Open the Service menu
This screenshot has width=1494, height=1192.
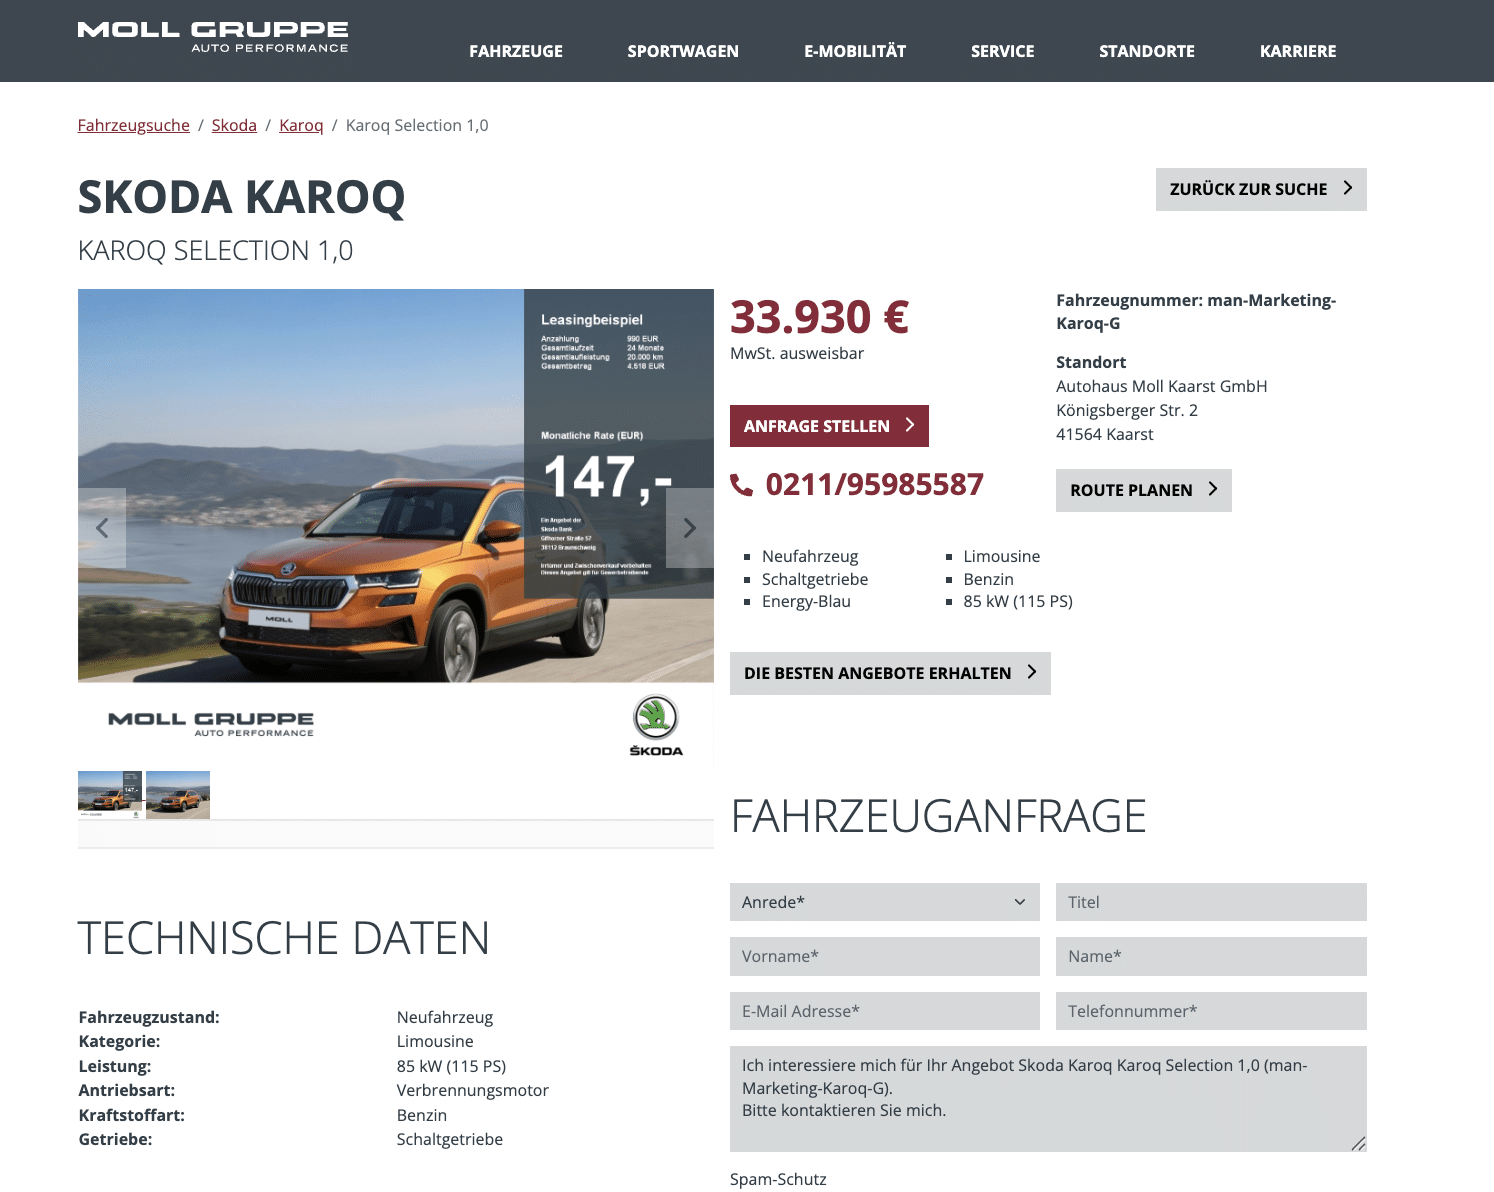click(1002, 51)
